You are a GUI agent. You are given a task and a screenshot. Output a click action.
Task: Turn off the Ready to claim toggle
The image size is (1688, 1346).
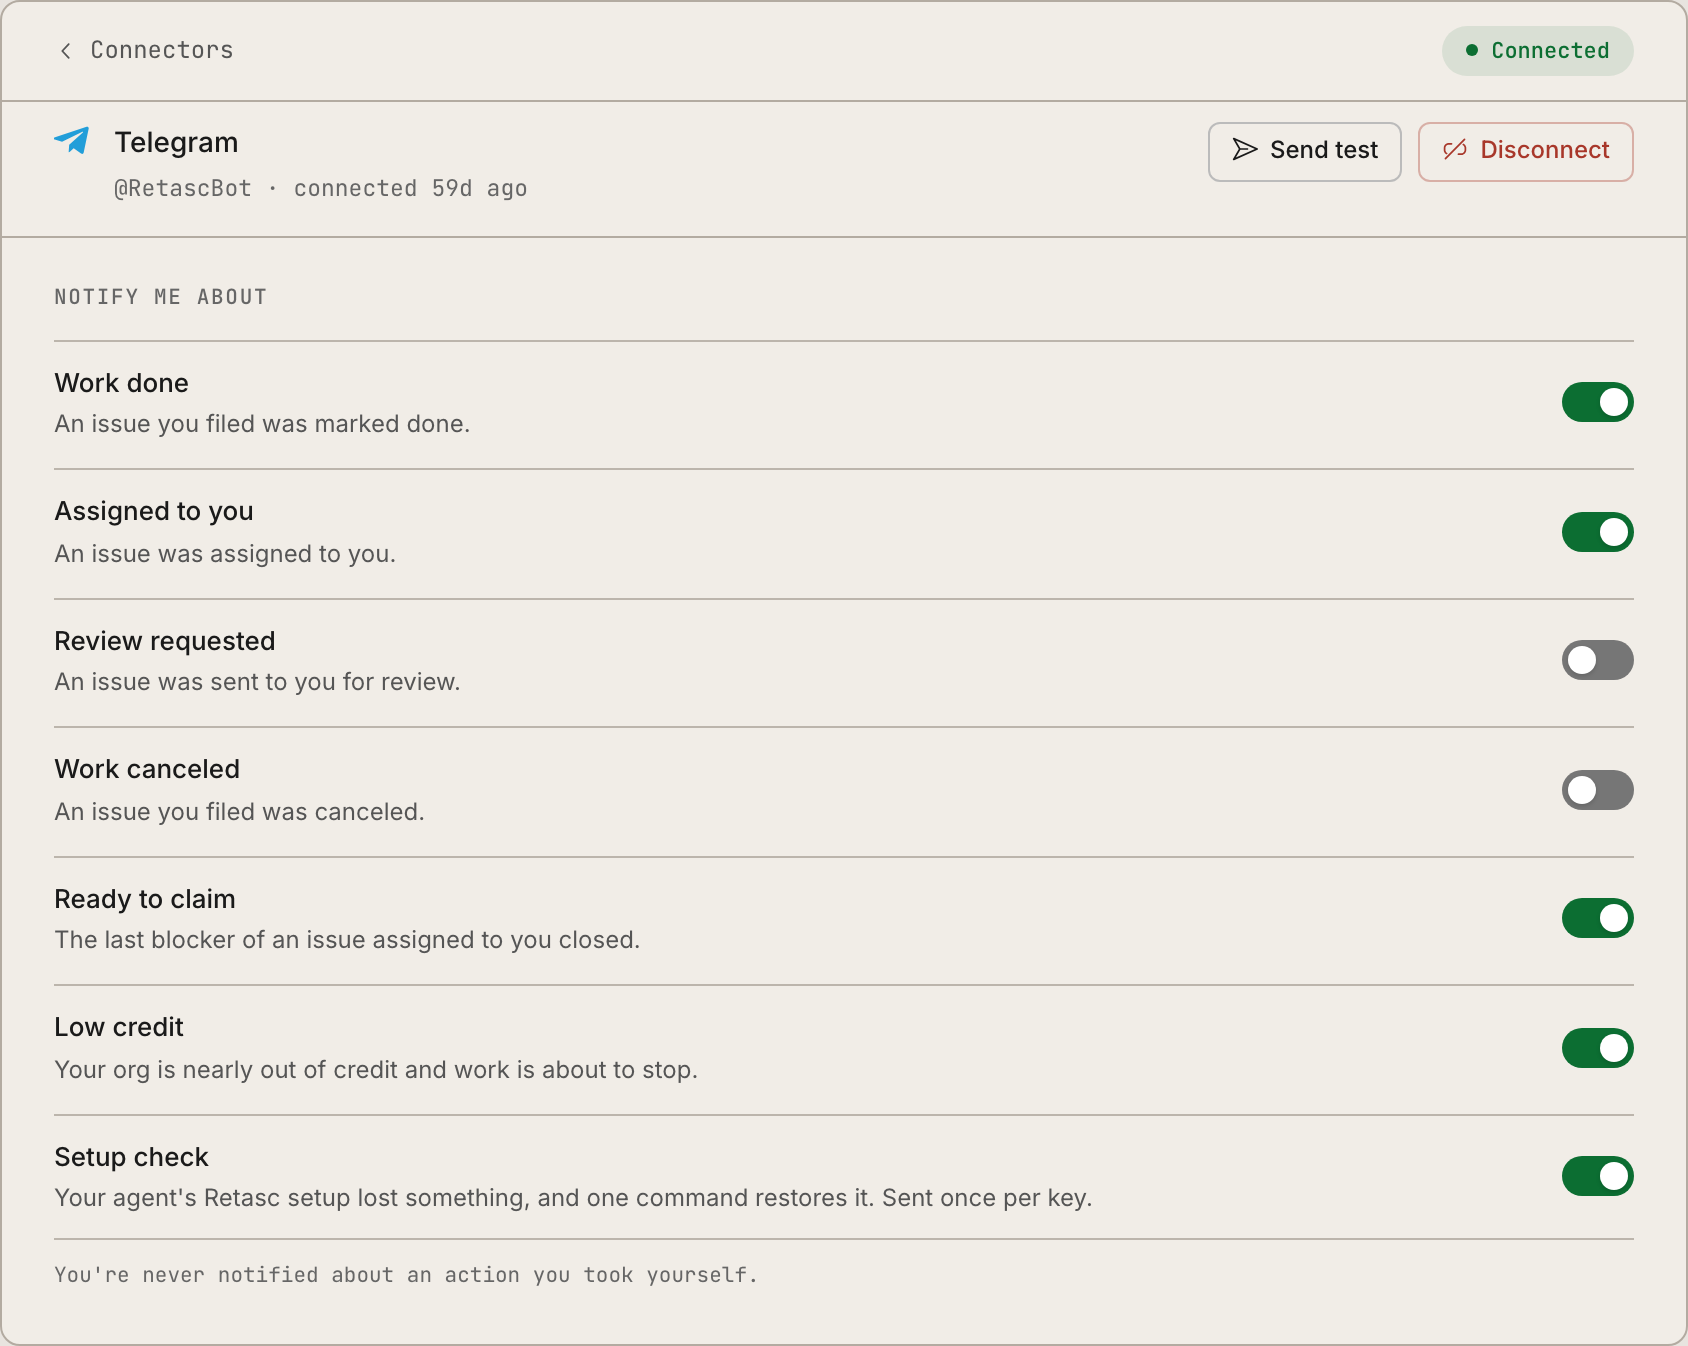[1597, 918]
